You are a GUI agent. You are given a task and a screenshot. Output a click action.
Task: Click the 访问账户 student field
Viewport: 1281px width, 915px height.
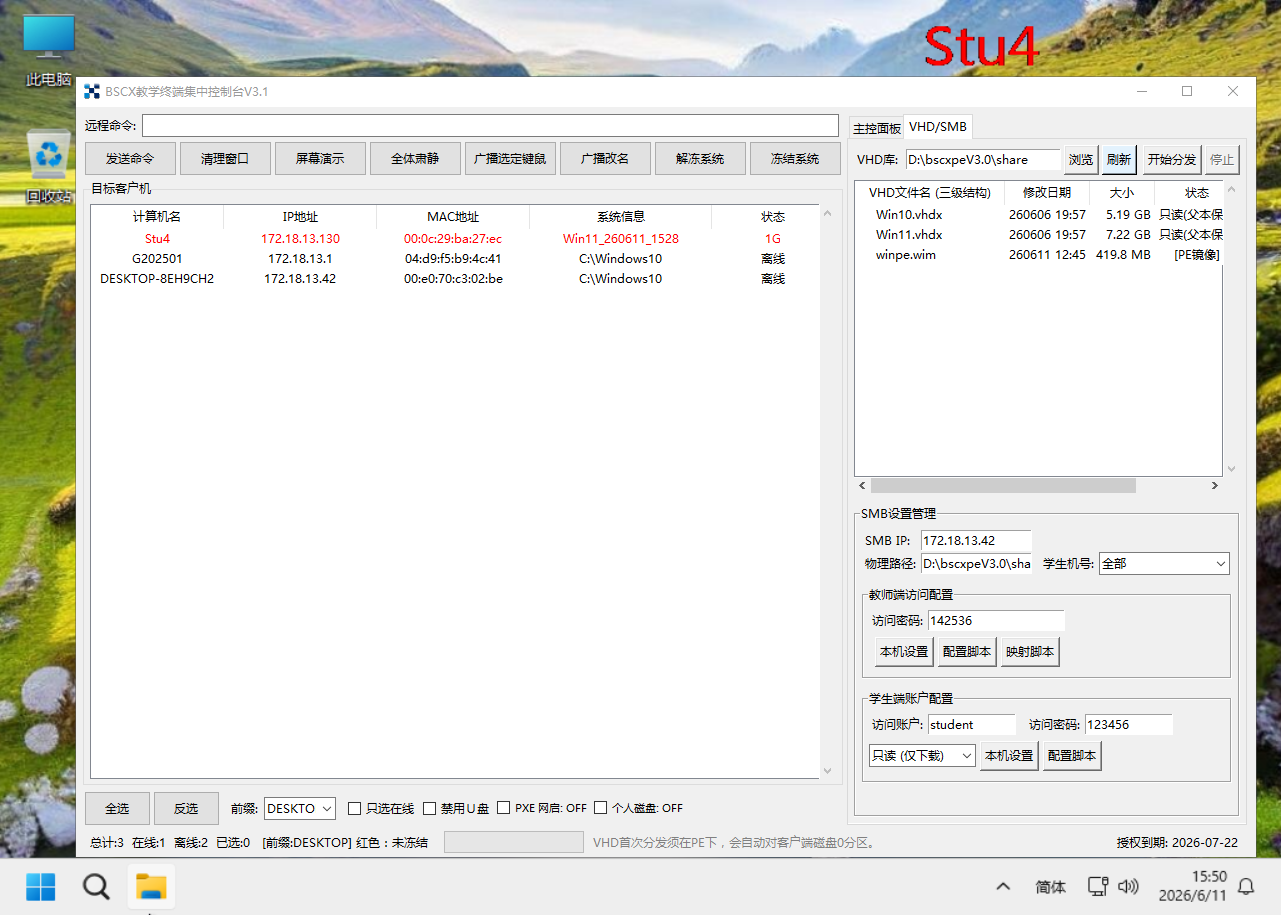point(971,725)
